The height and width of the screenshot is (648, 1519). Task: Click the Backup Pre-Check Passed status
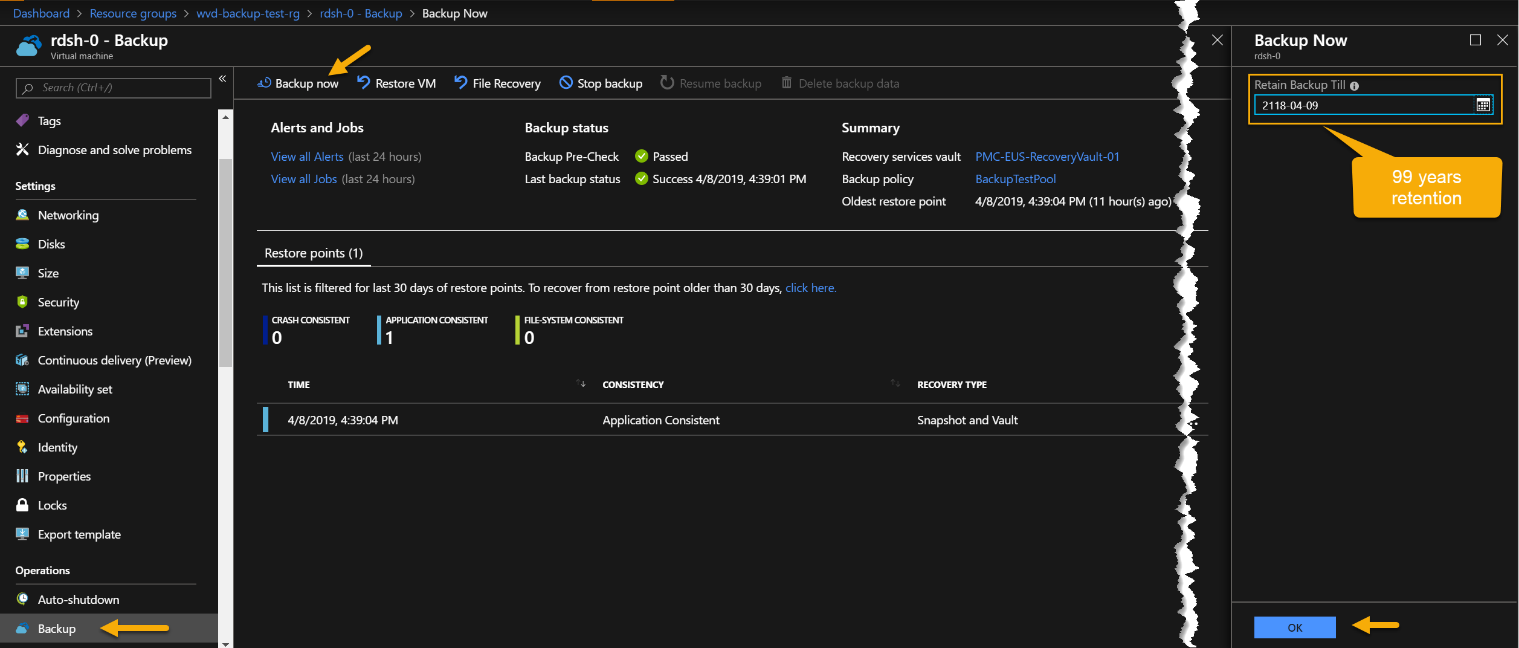pos(661,157)
